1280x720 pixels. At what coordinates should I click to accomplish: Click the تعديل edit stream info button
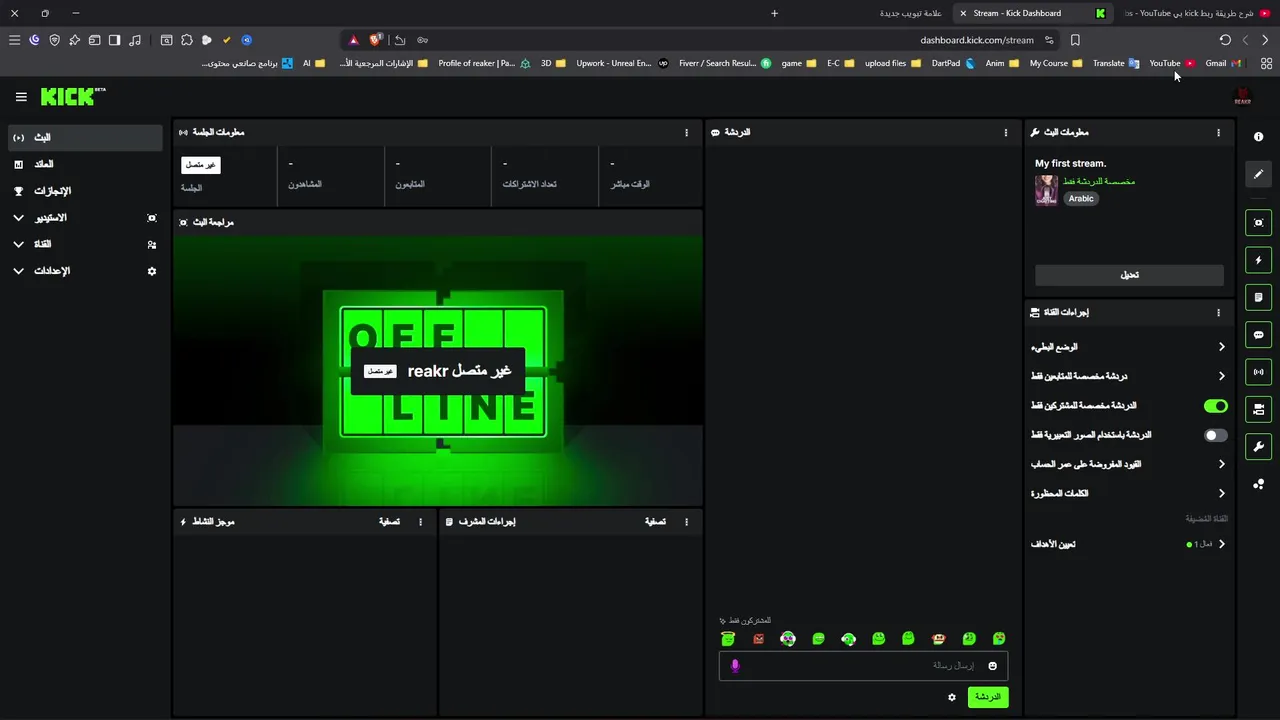[x=1129, y=275]
